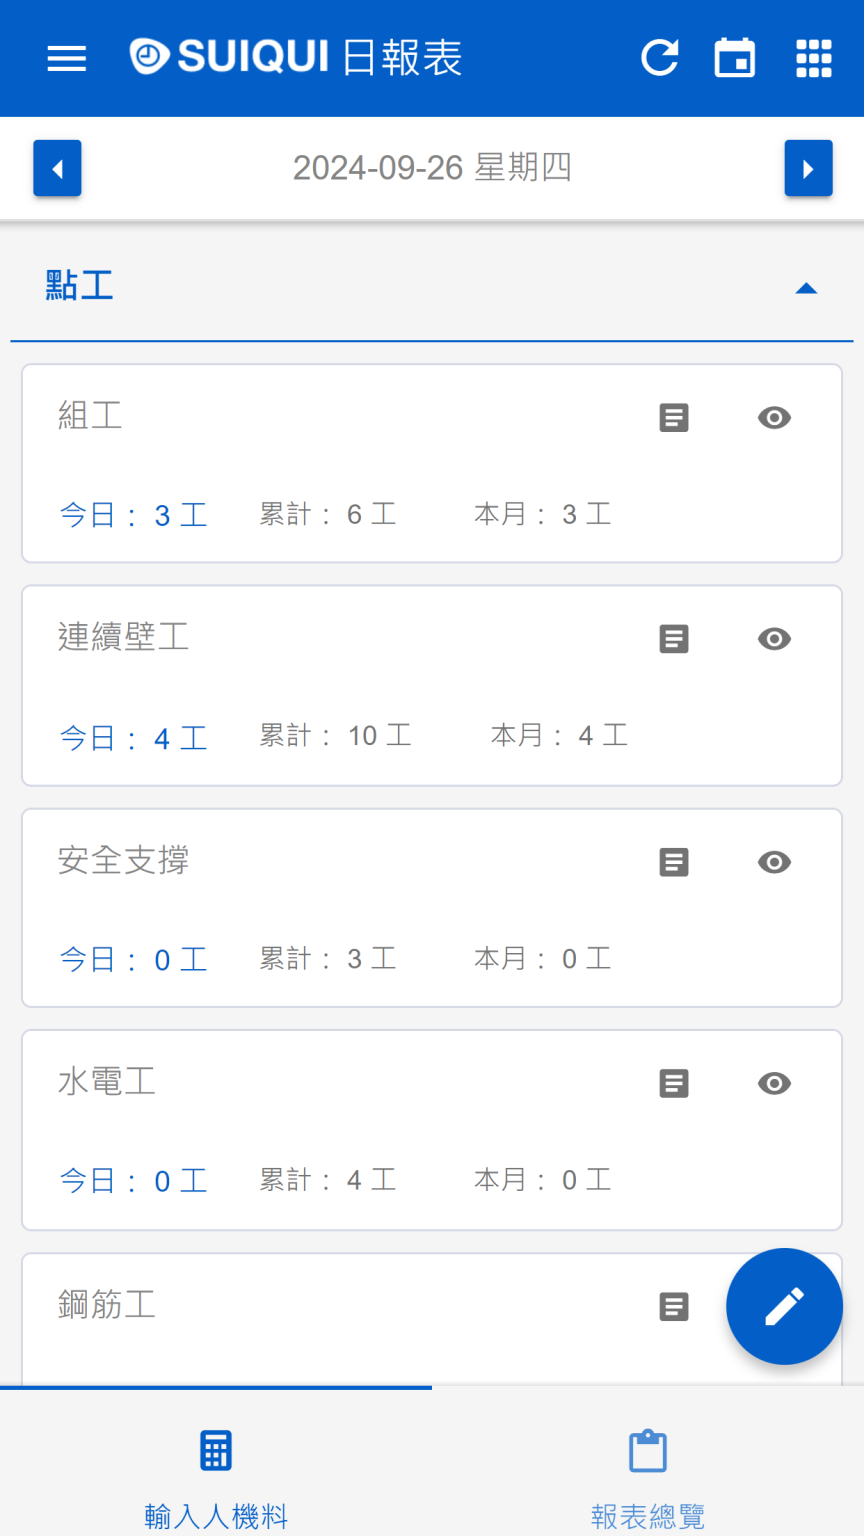Toggle eye visibility for 安全支撐
Viewport: 864px width, 1536px height.
774,862
